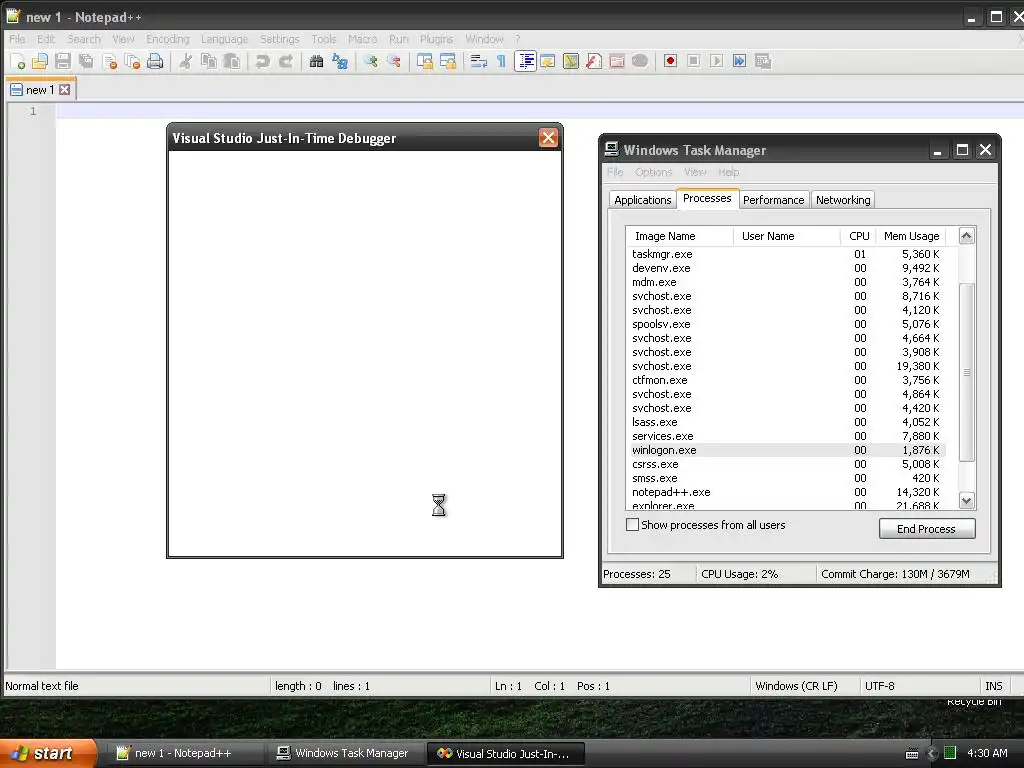This screenshot has height=768, width=1024.
Task: Open Options menu in Task Manager
Action: pyautogui.click(x=654, y=172)
